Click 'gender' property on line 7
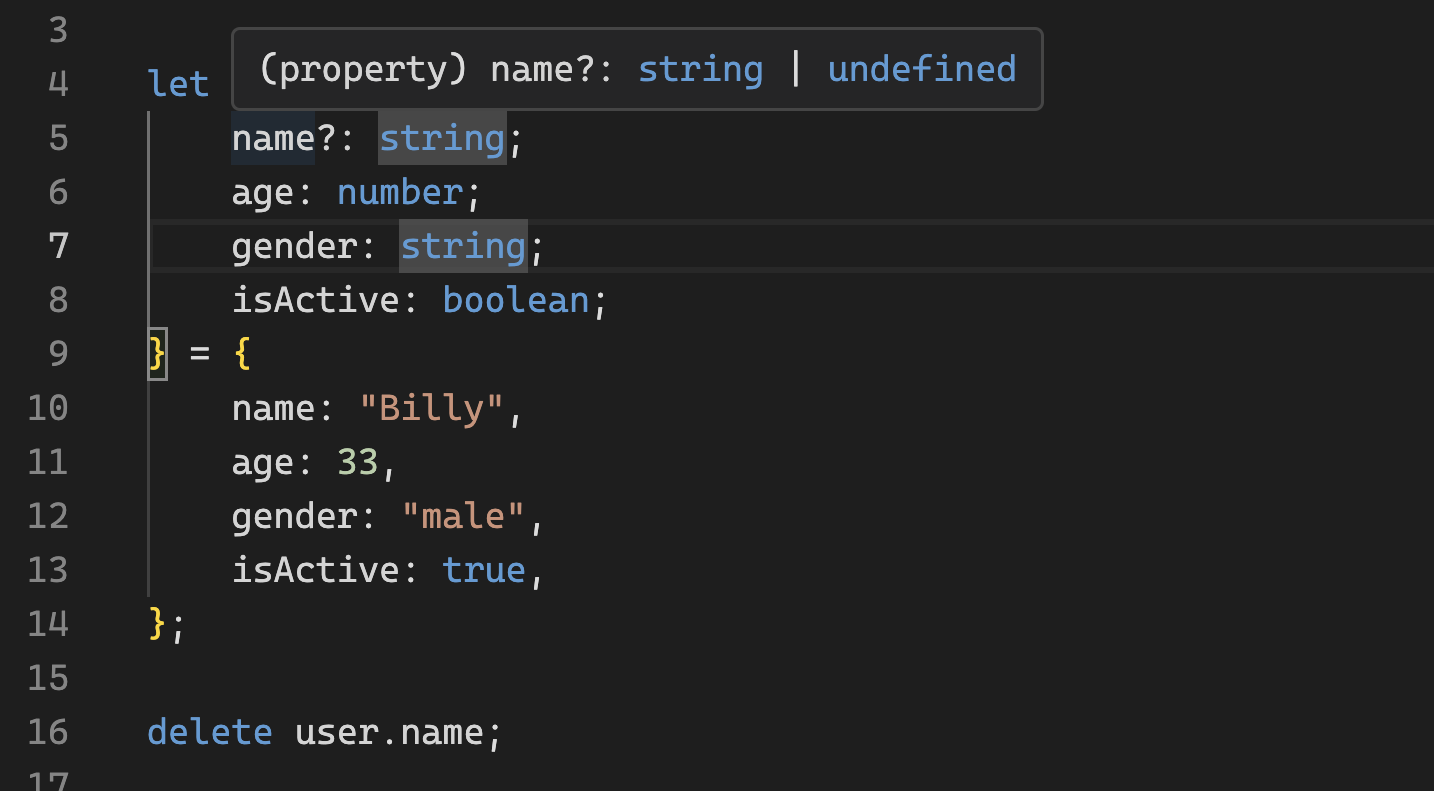The height and width of the screenshot is (791, 1434). pos(294,246)
